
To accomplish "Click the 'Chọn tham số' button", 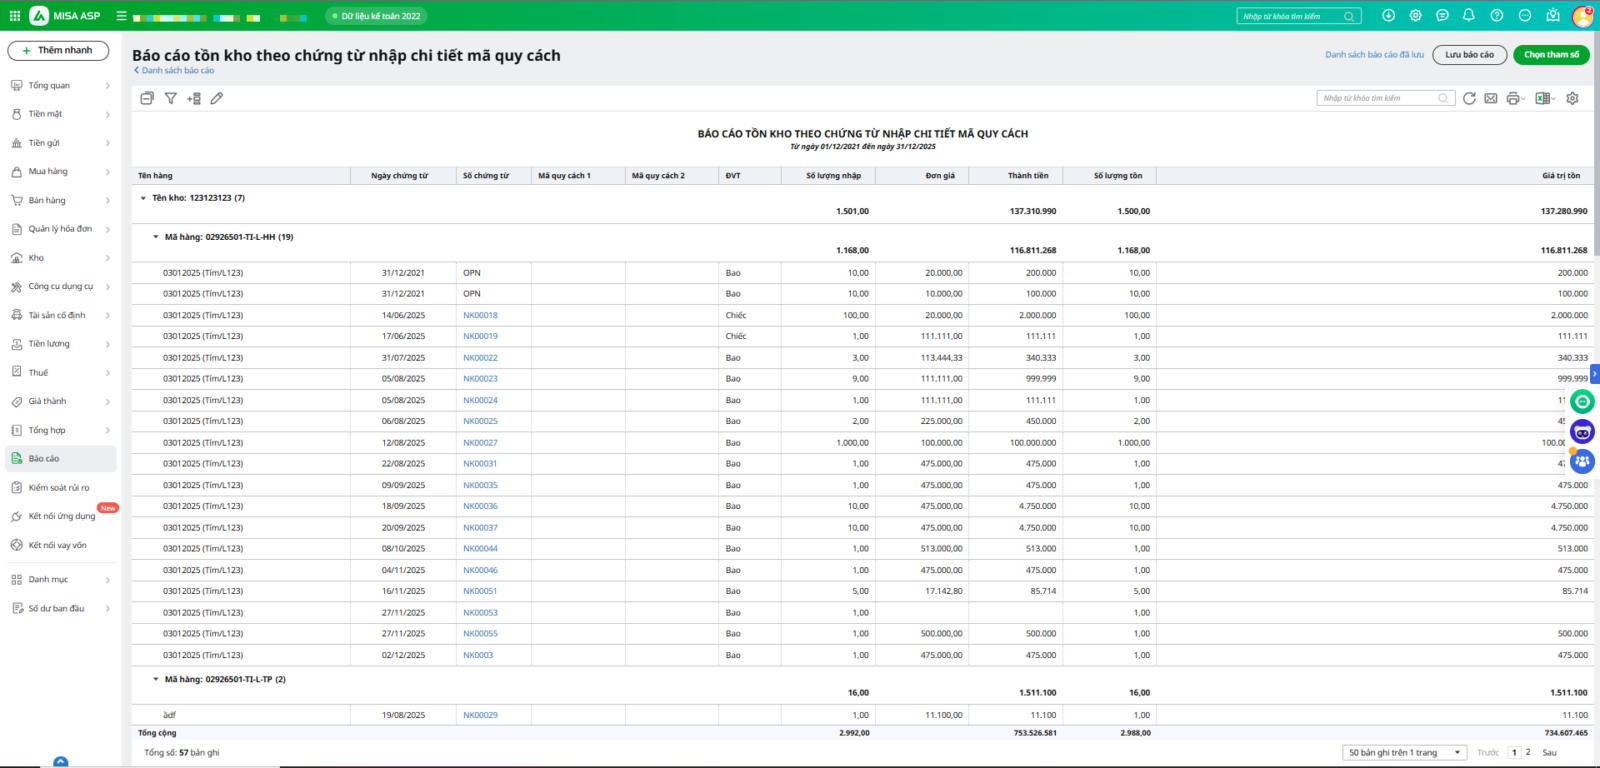I will (1551, 55).
